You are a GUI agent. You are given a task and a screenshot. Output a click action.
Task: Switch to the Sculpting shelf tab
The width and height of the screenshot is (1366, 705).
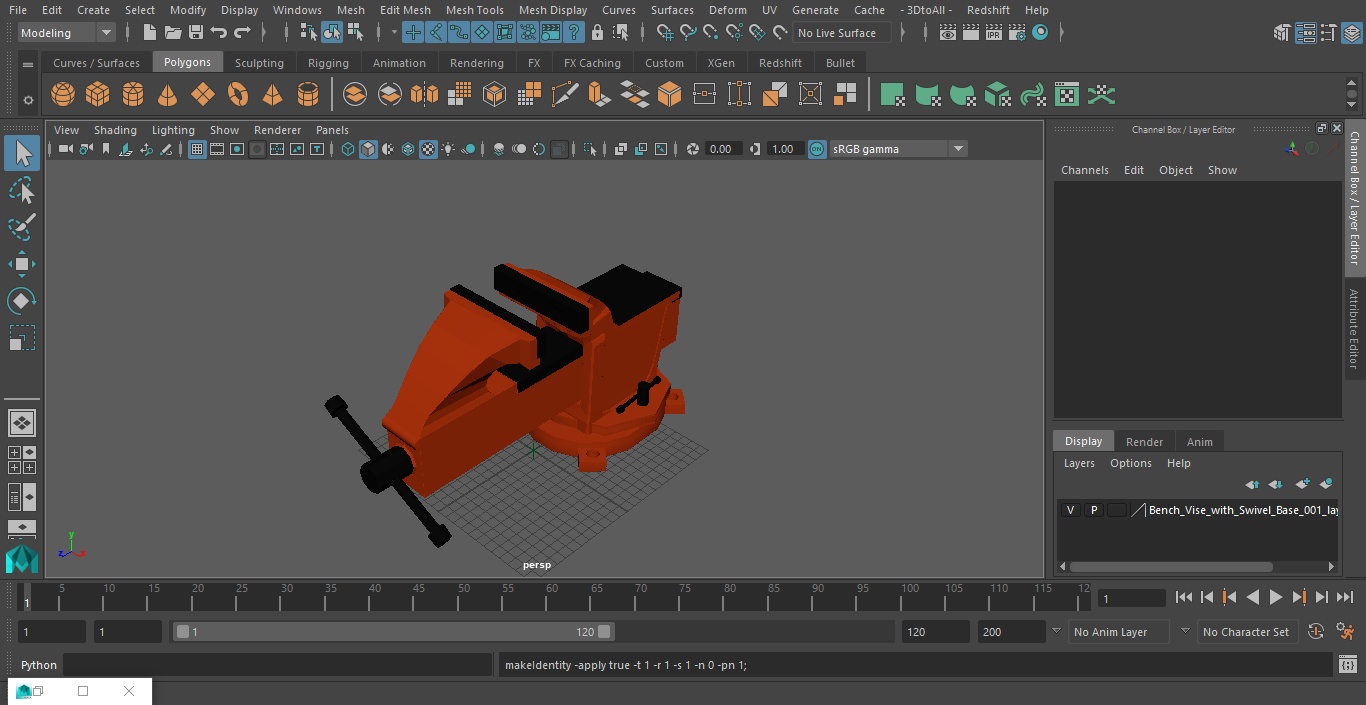click(x=259, y=63)
